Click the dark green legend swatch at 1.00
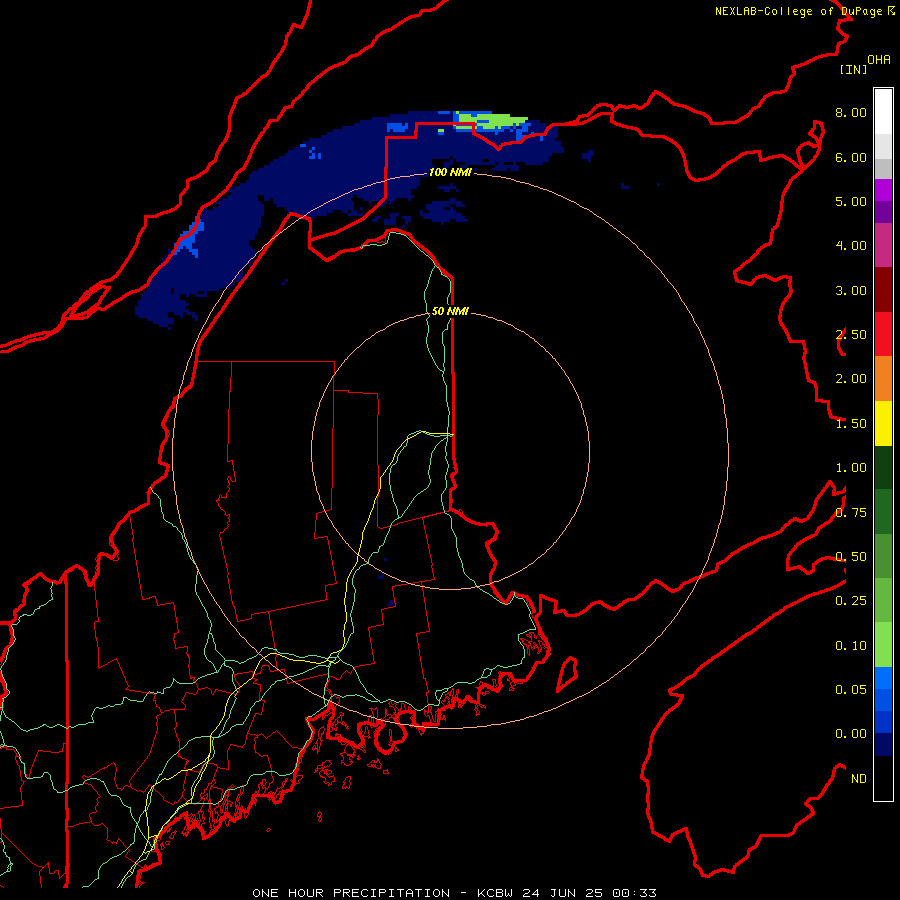The height and width of the screenshot is (900, 900). pyautogui.click(x=883, y=467)
